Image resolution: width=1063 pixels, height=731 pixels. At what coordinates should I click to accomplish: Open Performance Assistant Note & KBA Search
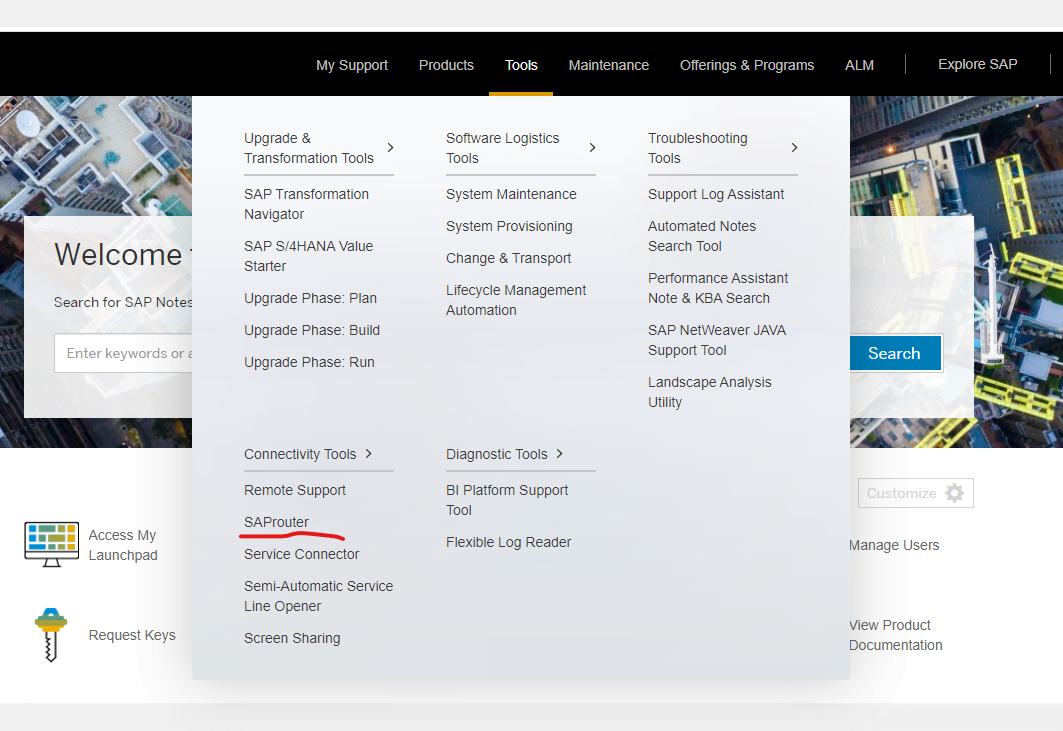point(718,288)
